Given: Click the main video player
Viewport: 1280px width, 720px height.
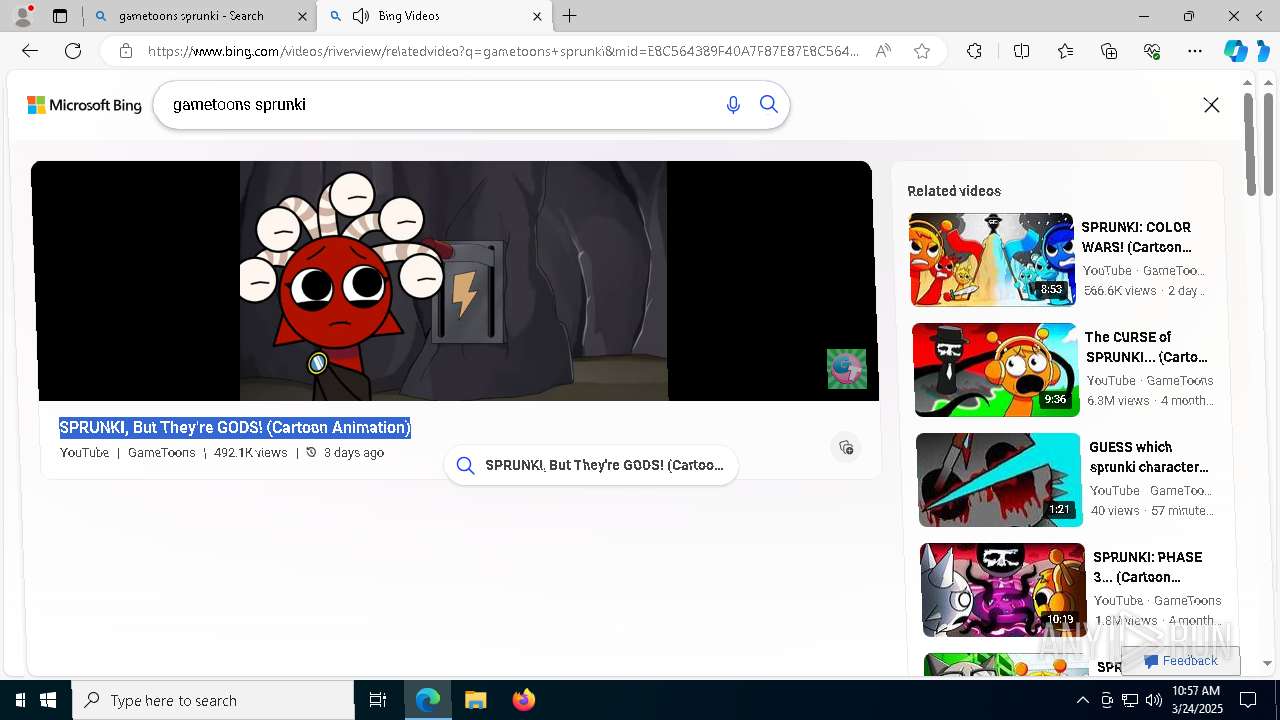Looking at the screenshot, I should (455, 281).
